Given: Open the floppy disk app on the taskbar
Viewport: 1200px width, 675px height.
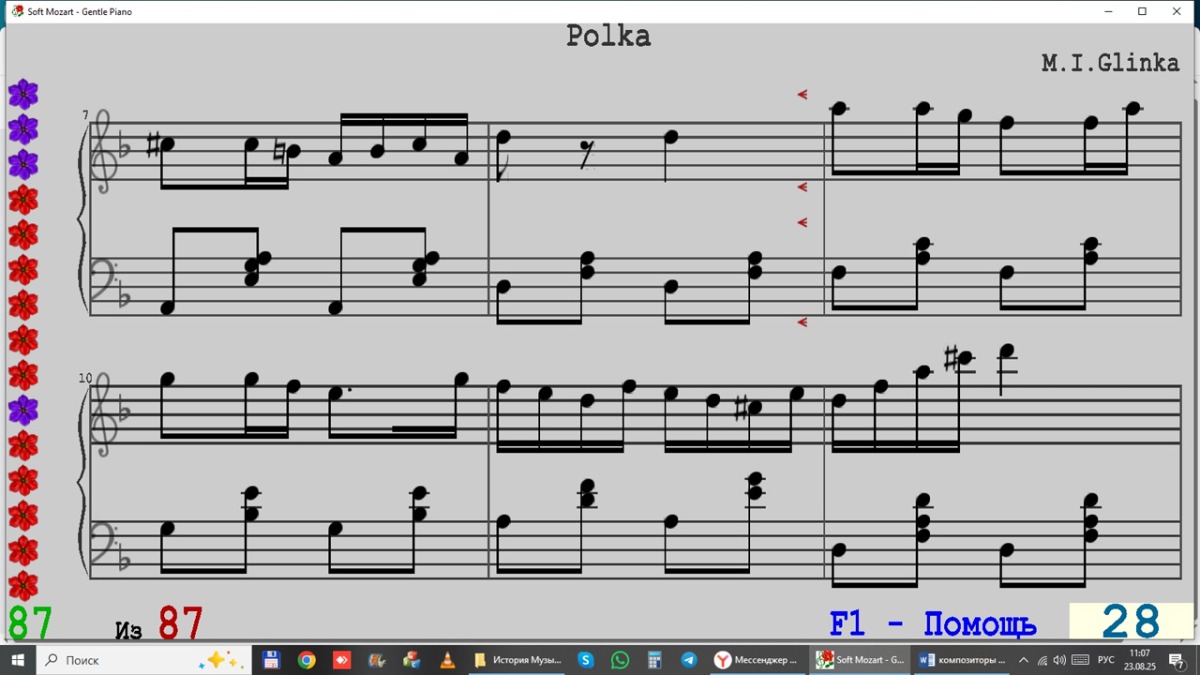Looking at the screenshot, I should [x=270, y=660].
